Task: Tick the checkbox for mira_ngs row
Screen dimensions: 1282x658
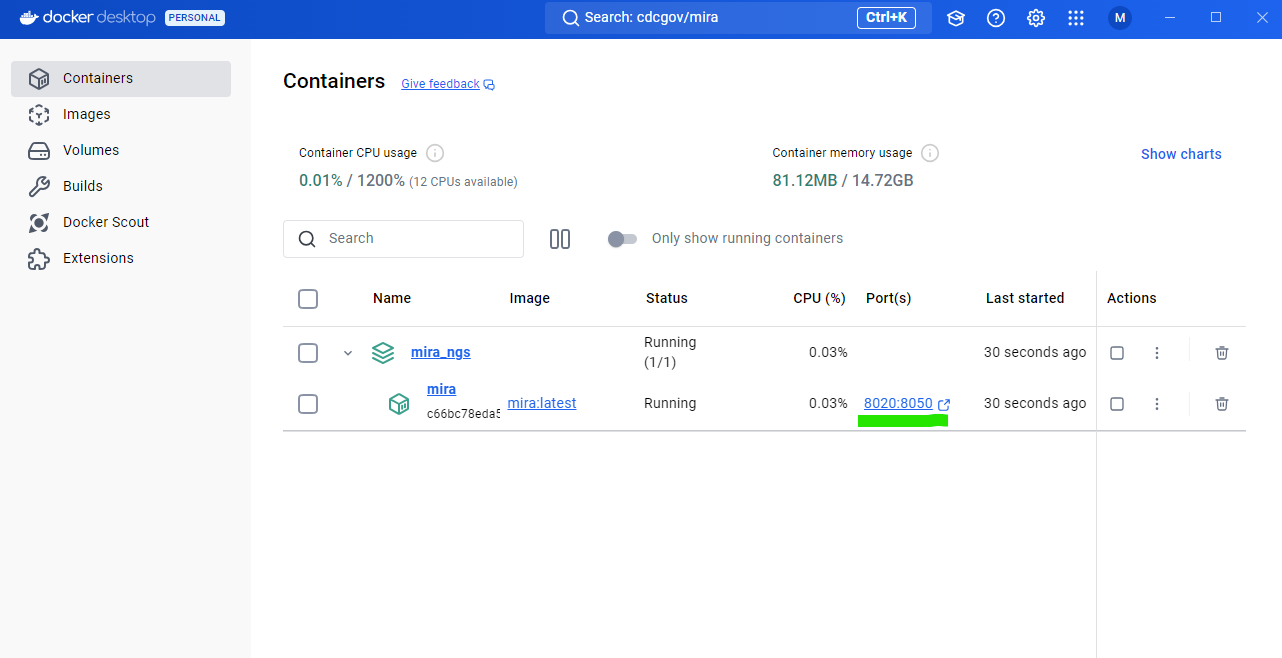Action: click(x=308, y=353)
